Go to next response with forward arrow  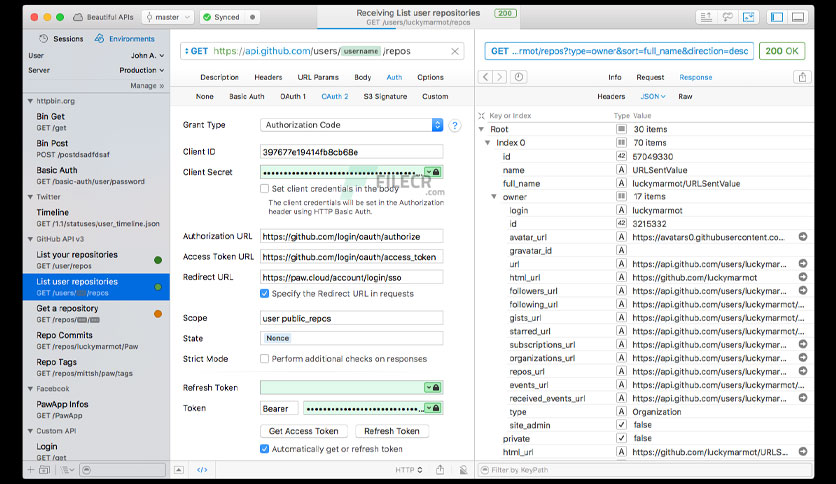[x=500, y=77]
